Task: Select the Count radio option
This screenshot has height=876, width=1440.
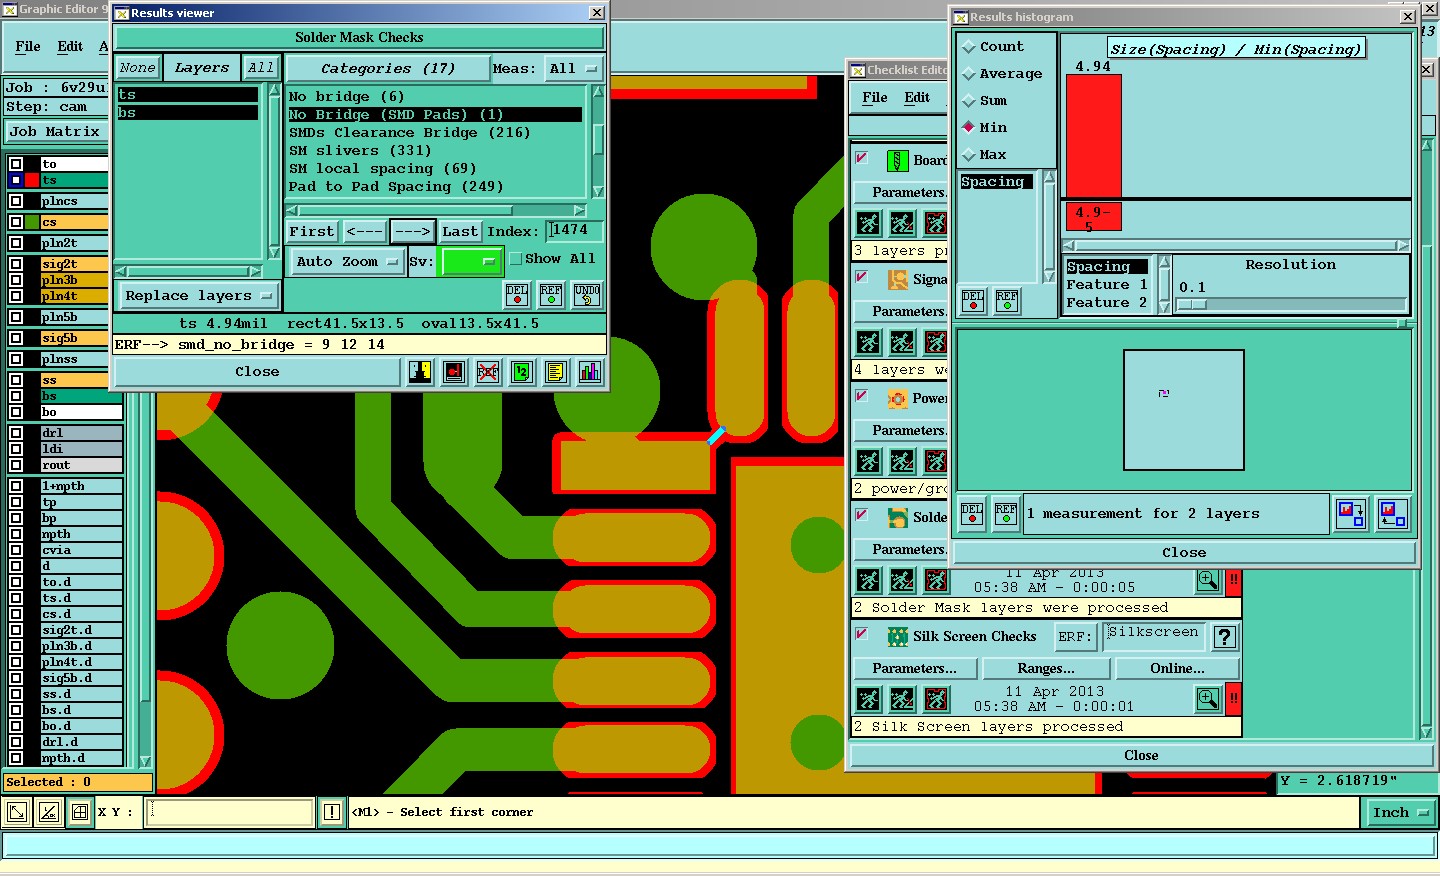Action: 969,47
